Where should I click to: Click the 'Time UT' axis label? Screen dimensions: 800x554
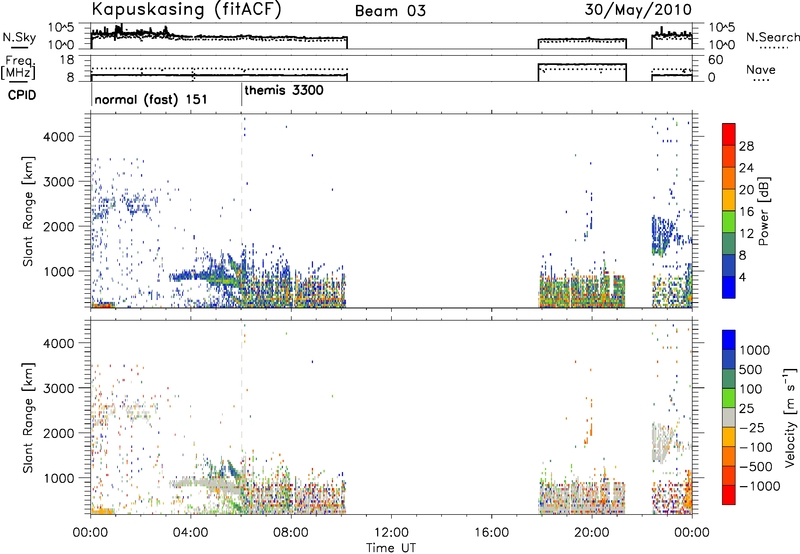(391, 548)
